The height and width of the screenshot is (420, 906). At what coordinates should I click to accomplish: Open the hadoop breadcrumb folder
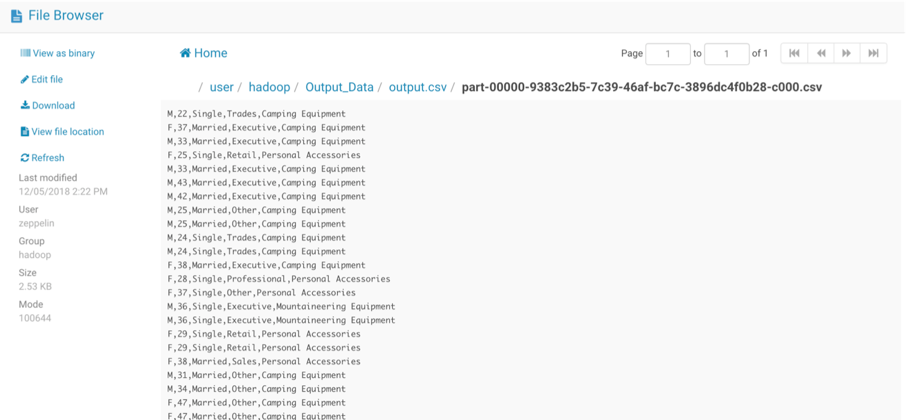[x=269, y=87]
